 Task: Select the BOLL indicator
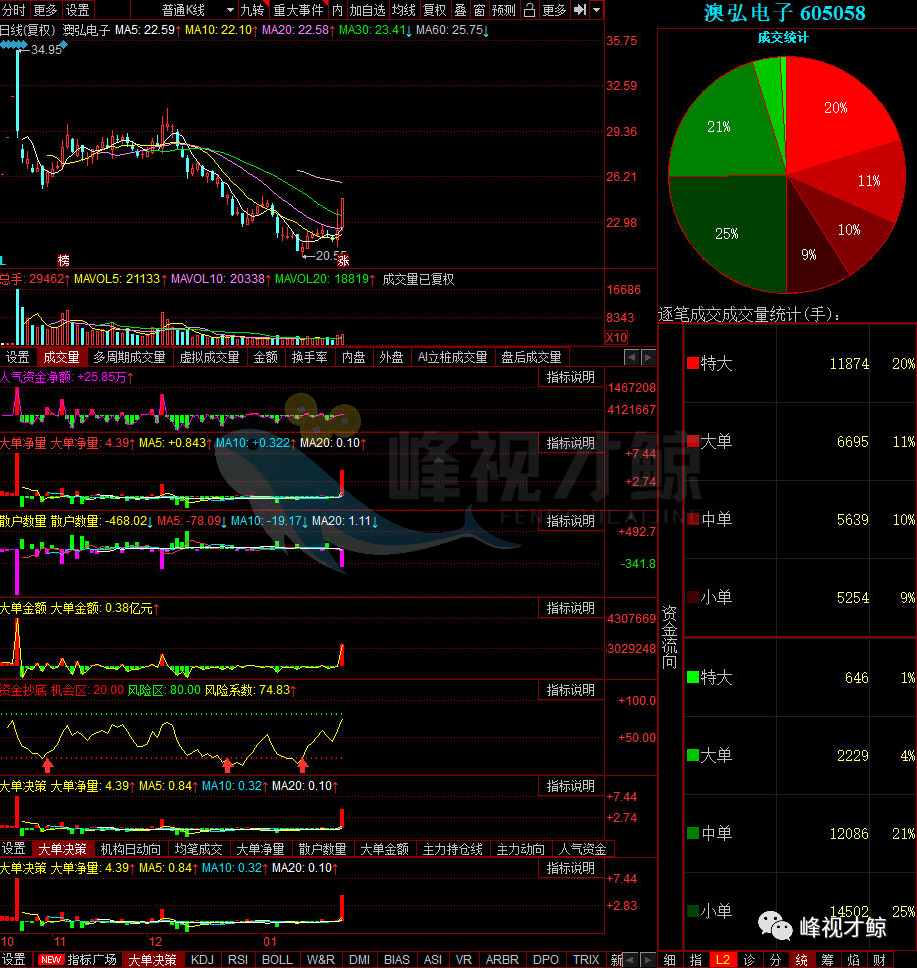coord(277,959)
